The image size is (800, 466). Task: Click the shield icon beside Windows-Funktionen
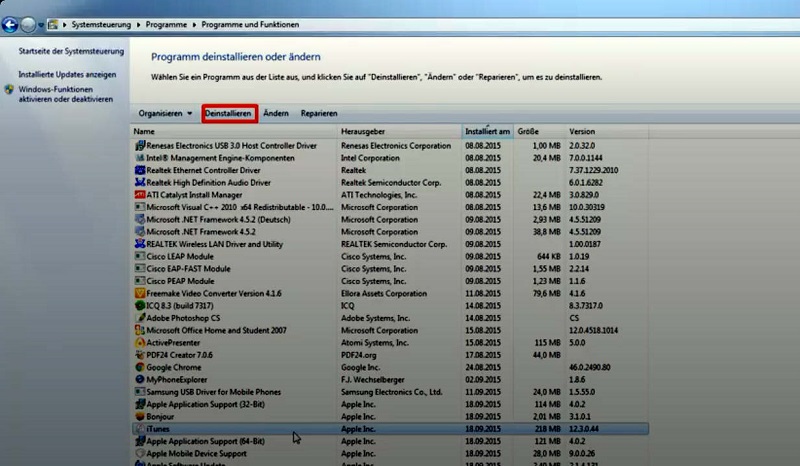(x=9, y=90)
